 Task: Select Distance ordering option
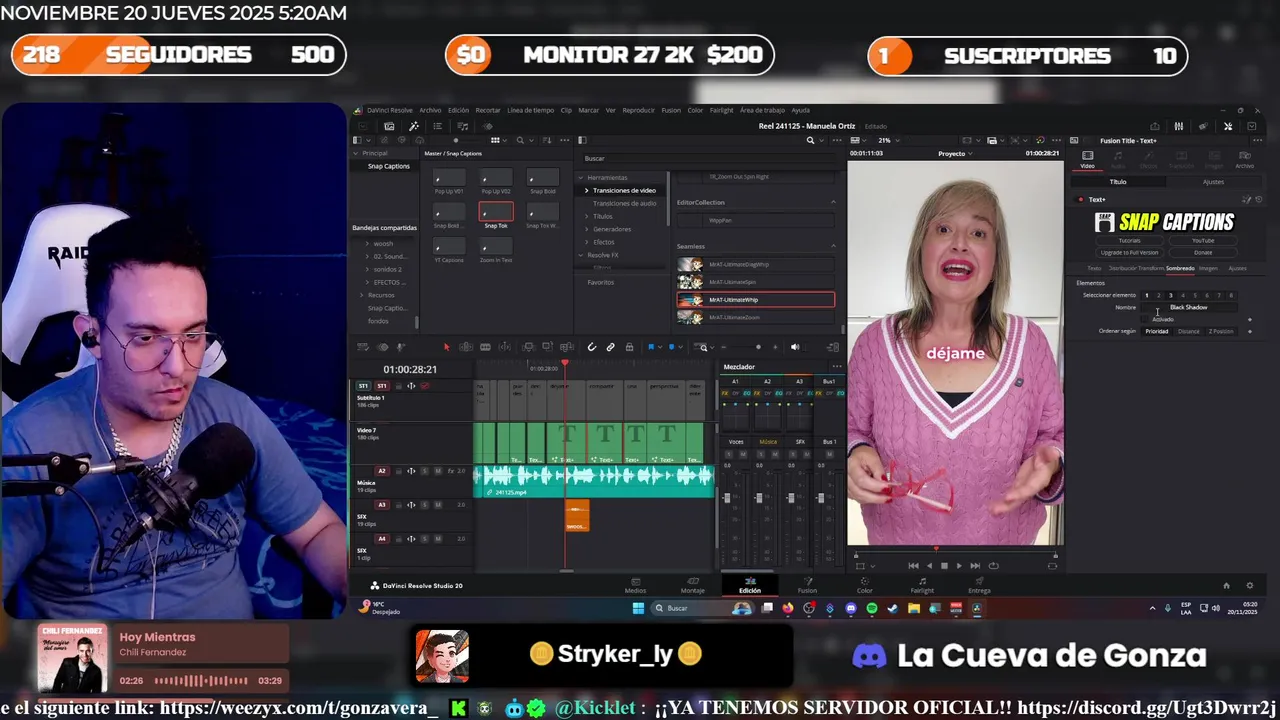(1188, 331)
